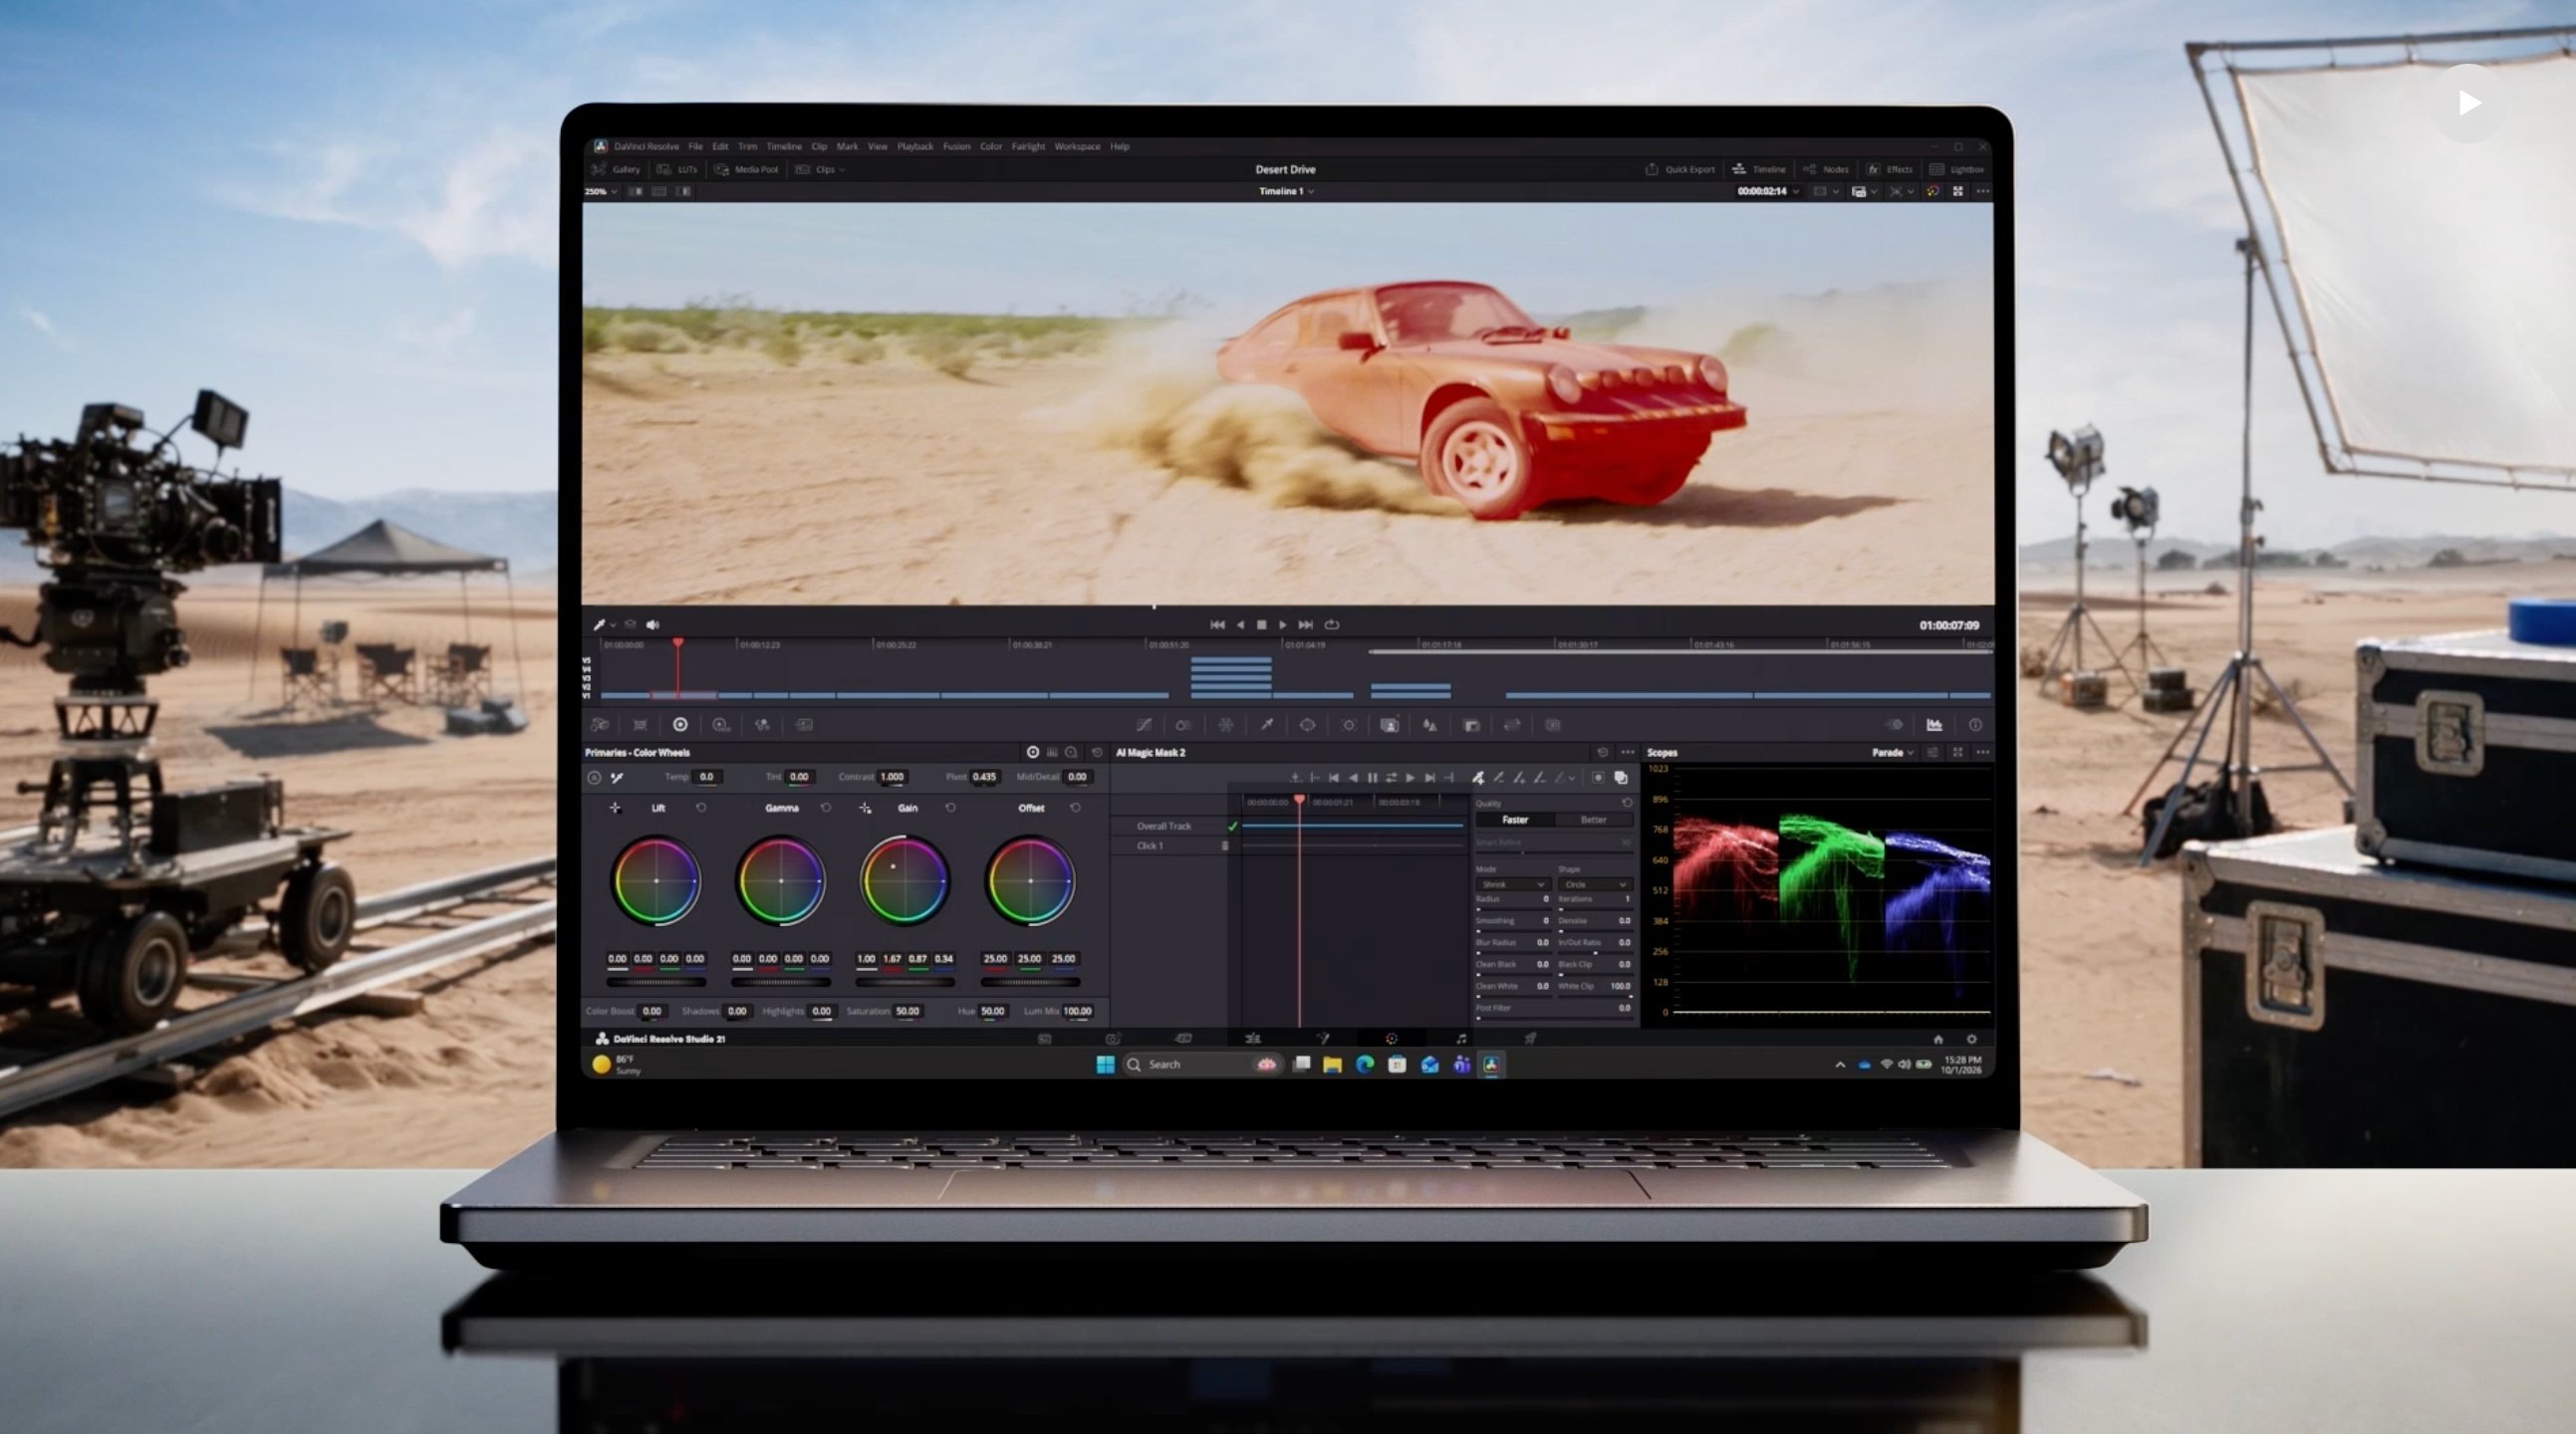Open the Workspace menu
The height and width of the screenshot is (1434, 2576).
click(x=1077, y=146)
